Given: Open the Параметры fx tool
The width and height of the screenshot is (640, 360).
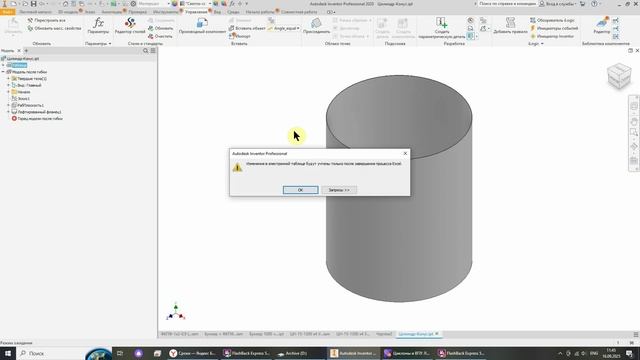Looking at the screenshot, I should (98, 26).
